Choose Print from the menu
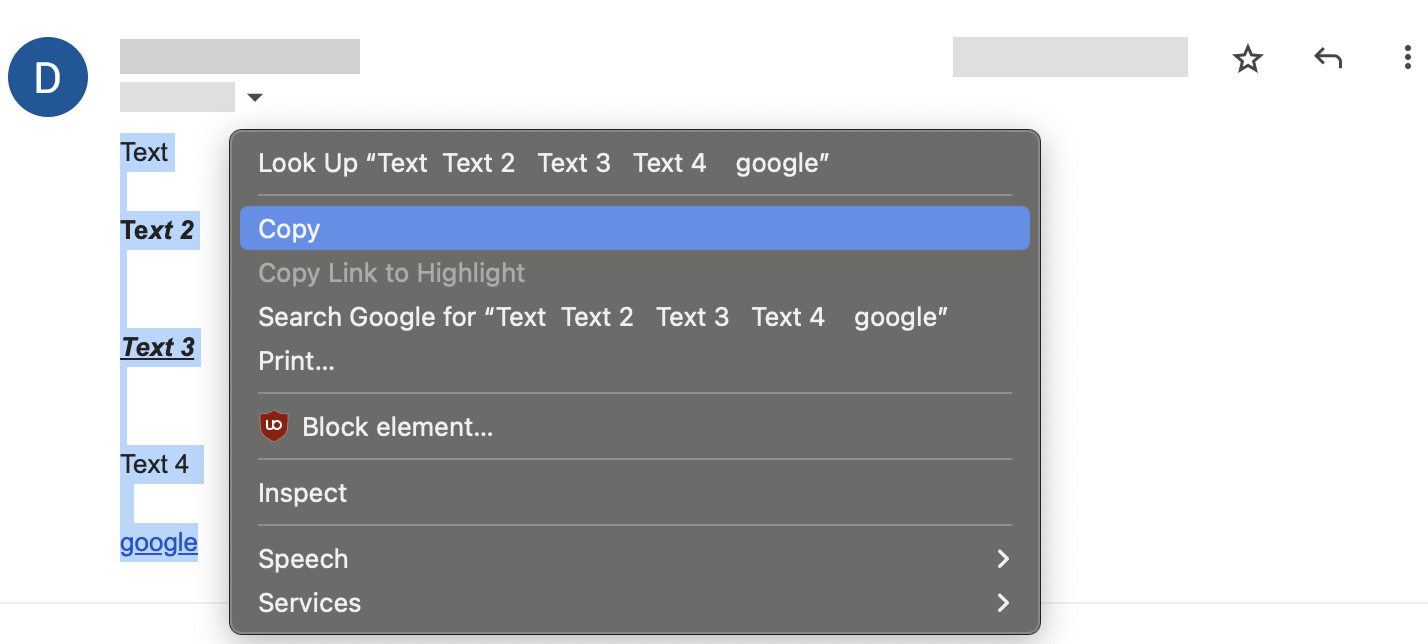Image resolution: width=1428 pixels, height=644 pixels. click(x=296, y=361)
